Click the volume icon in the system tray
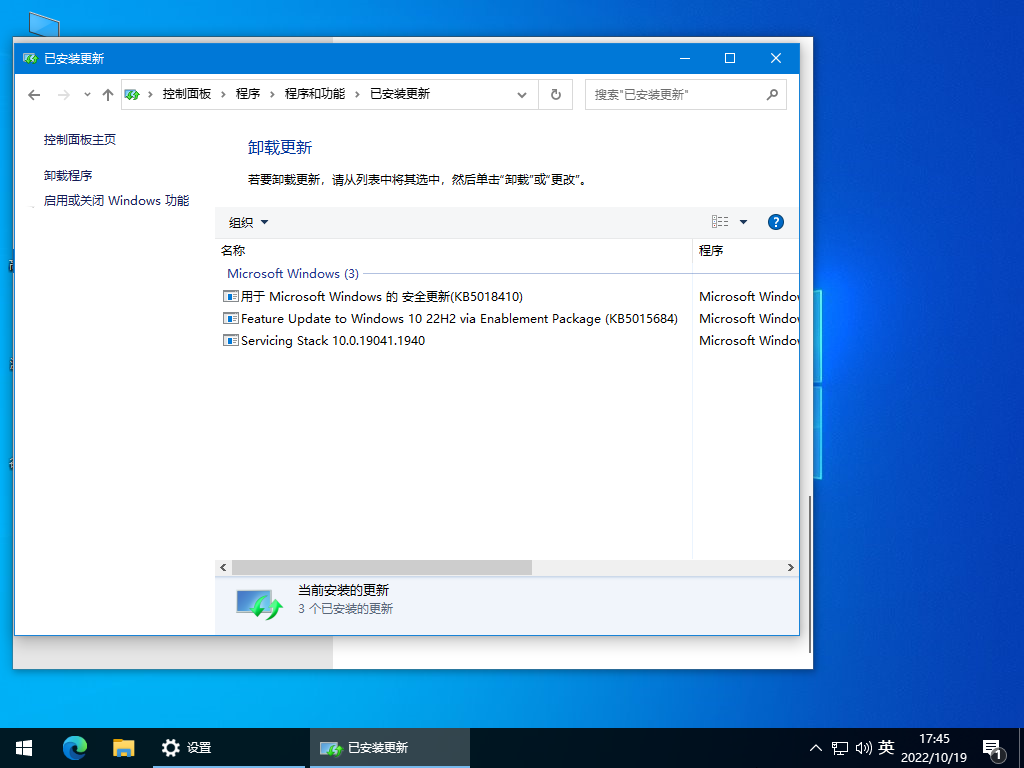Viewport: 1024px width, 768px height. tap(864, 747)
